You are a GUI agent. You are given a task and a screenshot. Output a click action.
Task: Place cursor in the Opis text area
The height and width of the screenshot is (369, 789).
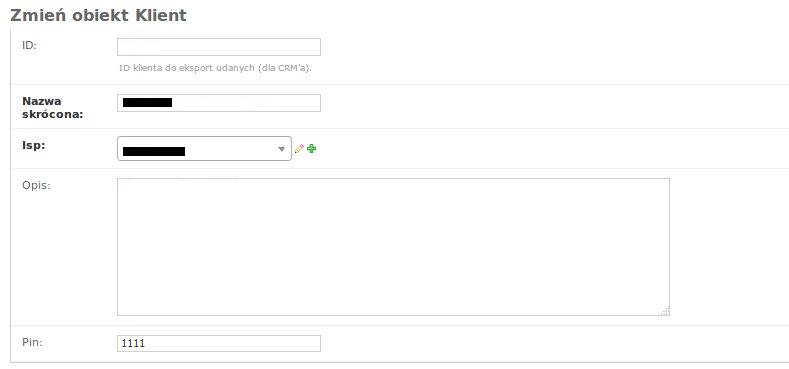pos(393,247)
